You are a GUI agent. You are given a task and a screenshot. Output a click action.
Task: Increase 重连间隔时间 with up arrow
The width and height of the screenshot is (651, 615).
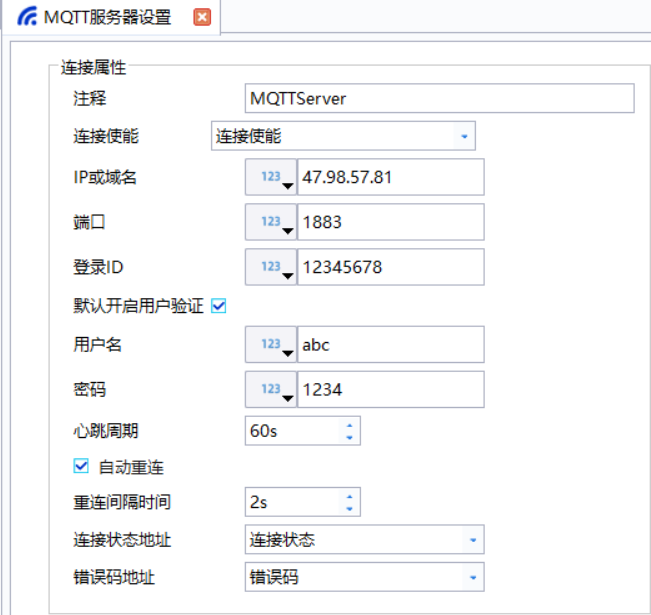350,497
